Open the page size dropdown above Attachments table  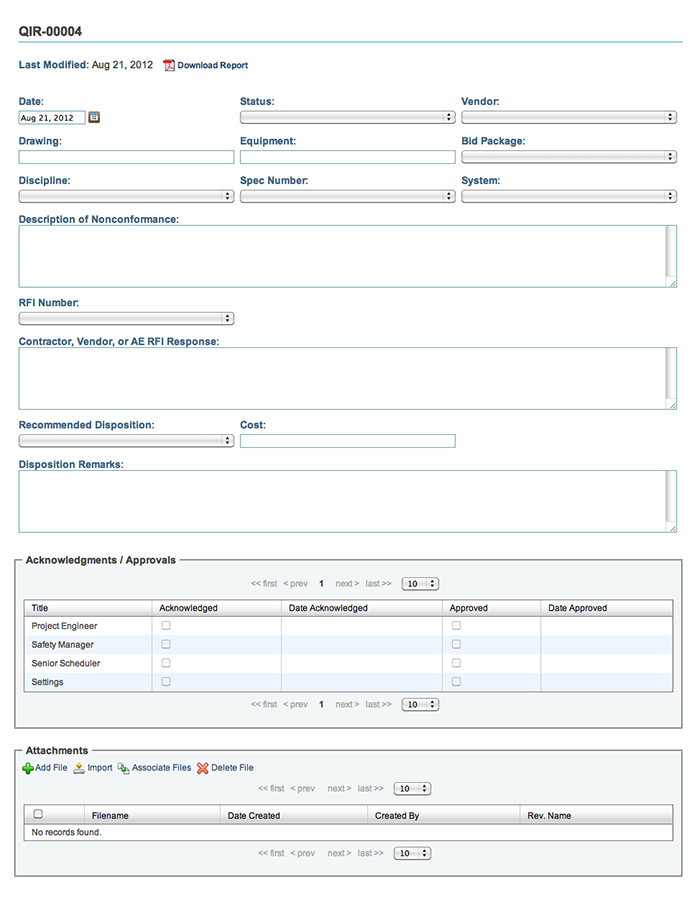tap(413, 789)
